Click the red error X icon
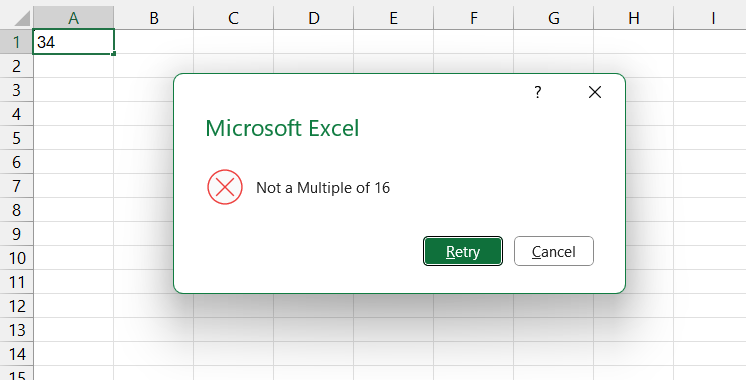The height and width of the screenshot is (380, 746). coord(225,187)
